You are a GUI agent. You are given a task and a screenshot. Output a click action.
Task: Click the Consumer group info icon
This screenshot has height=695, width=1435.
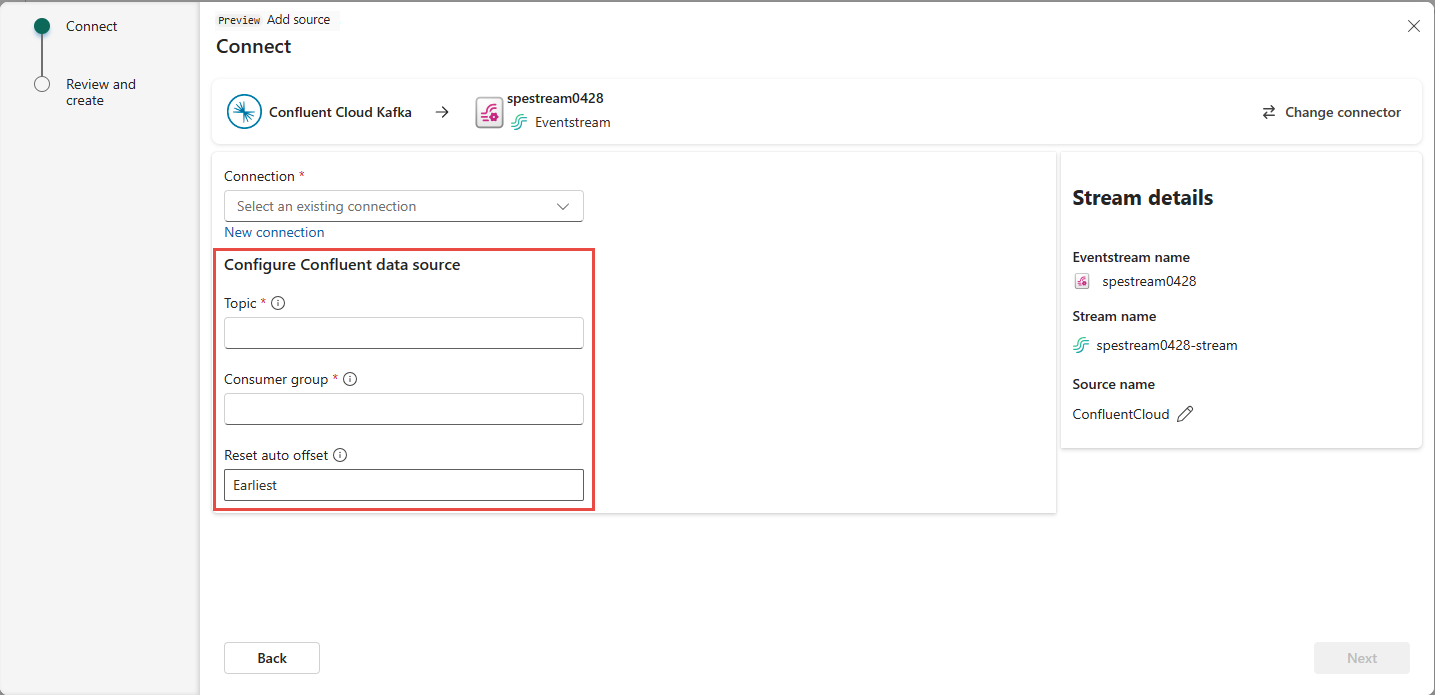coord(349,379)
